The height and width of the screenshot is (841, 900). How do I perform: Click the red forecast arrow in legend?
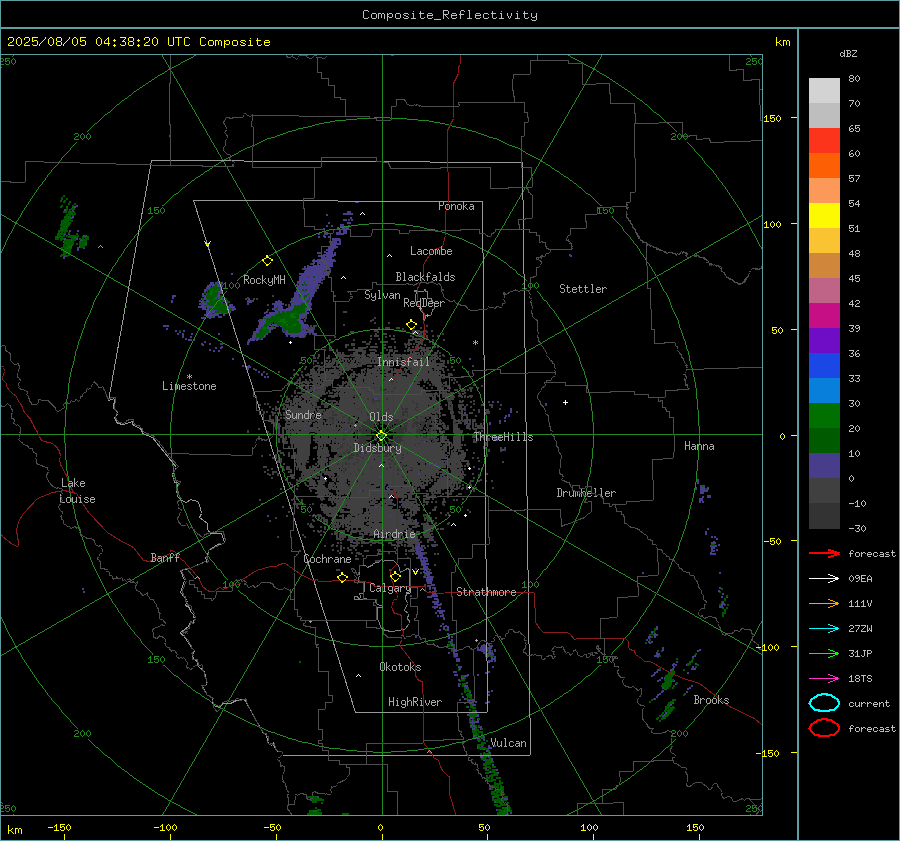coord(824,553)
